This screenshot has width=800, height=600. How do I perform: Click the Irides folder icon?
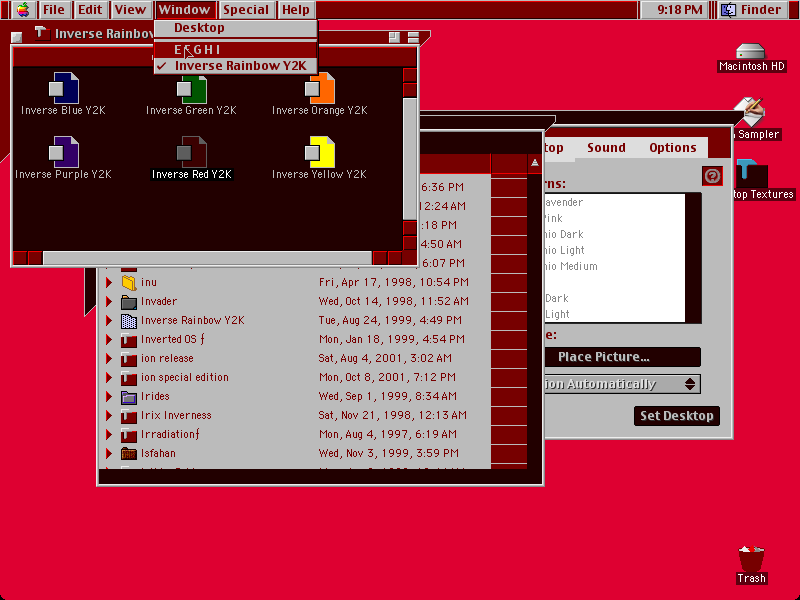(x=129, y=396)
